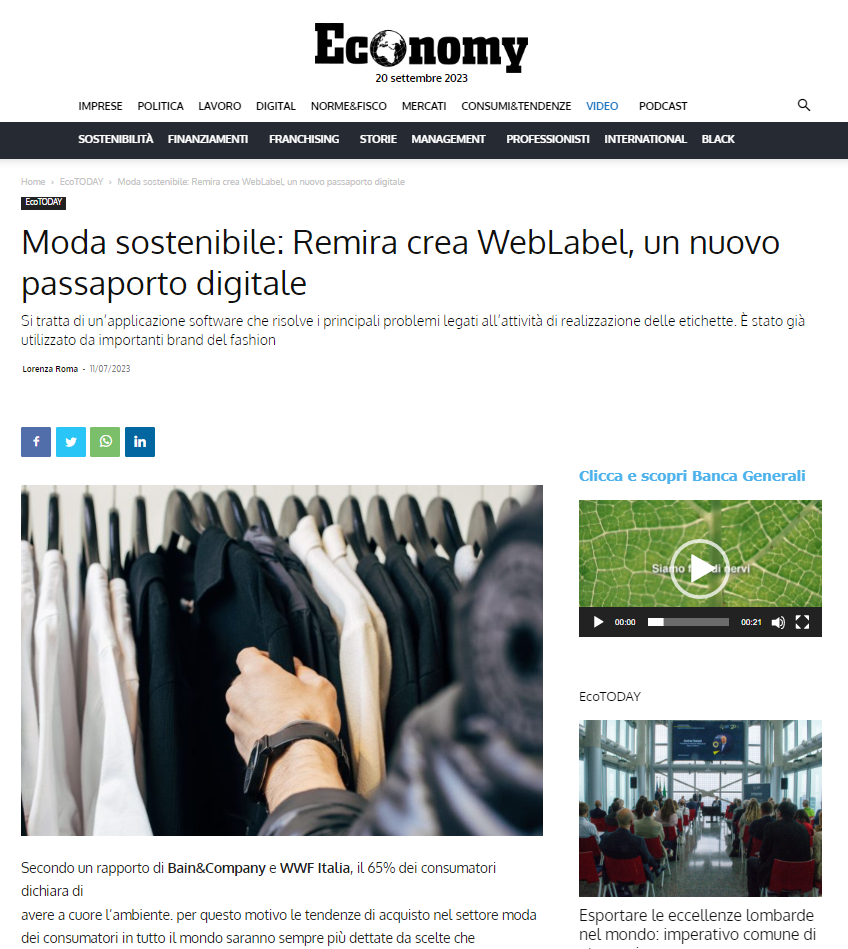Screen dimensions: 848x949
Task: Click the EcoTODAY breadcrumb link
Action: point(81,182)
